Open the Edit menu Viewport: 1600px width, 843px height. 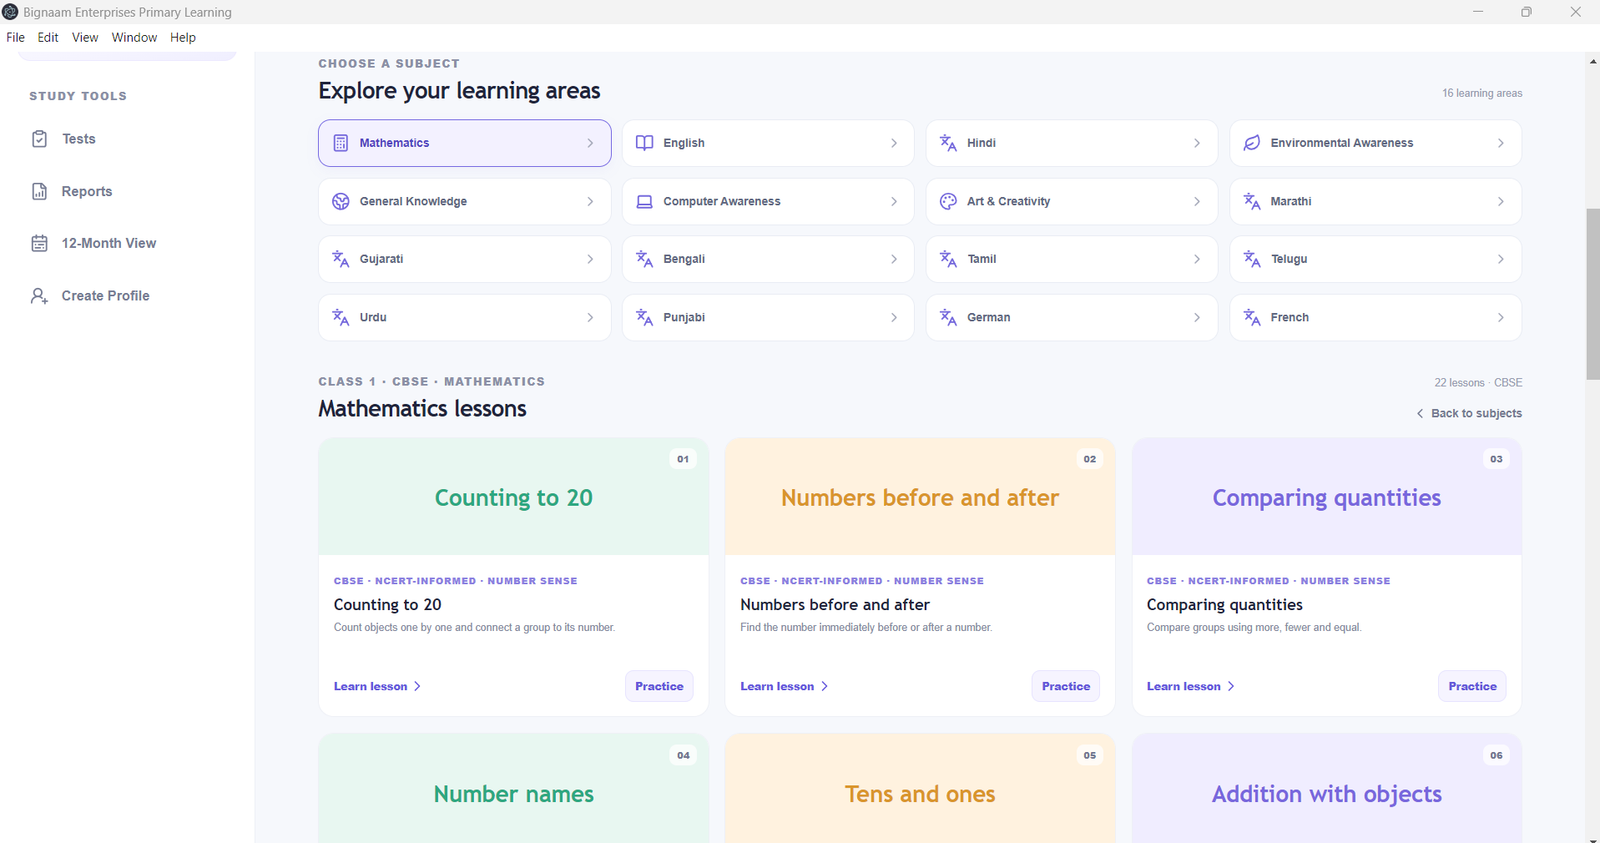click(48, 37)
